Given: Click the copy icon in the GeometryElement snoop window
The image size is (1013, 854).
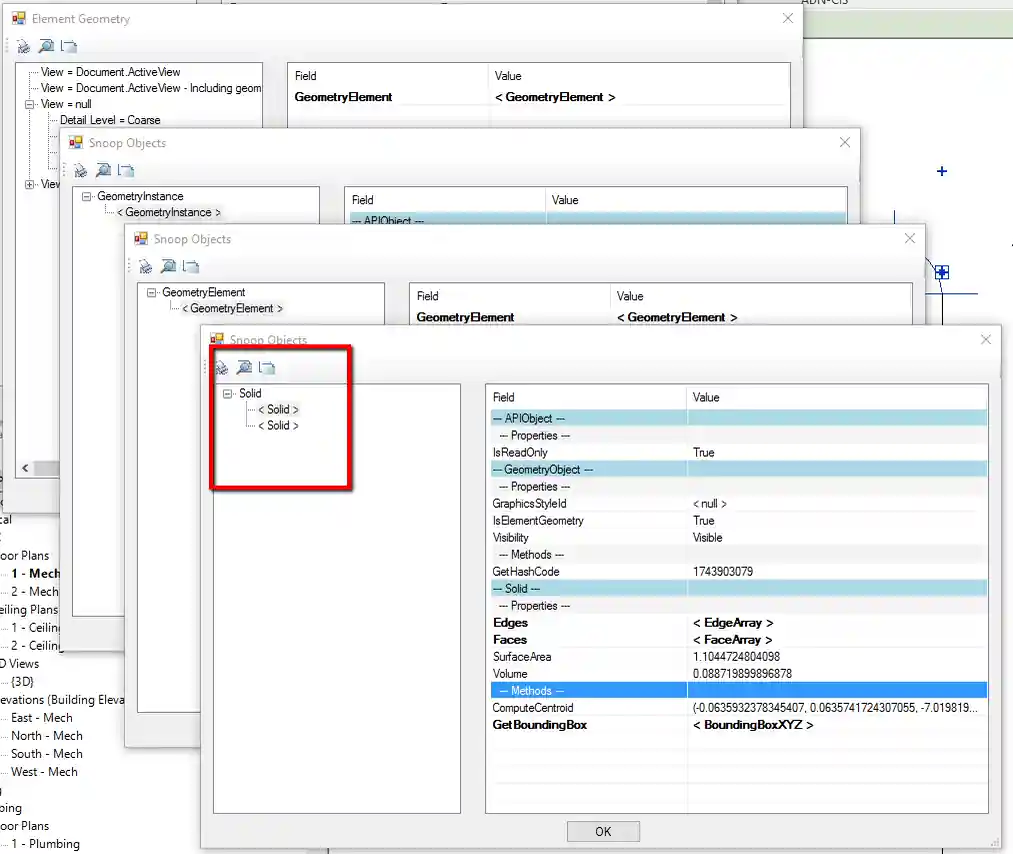Looking at the screenshot, I should click(190, 266).
